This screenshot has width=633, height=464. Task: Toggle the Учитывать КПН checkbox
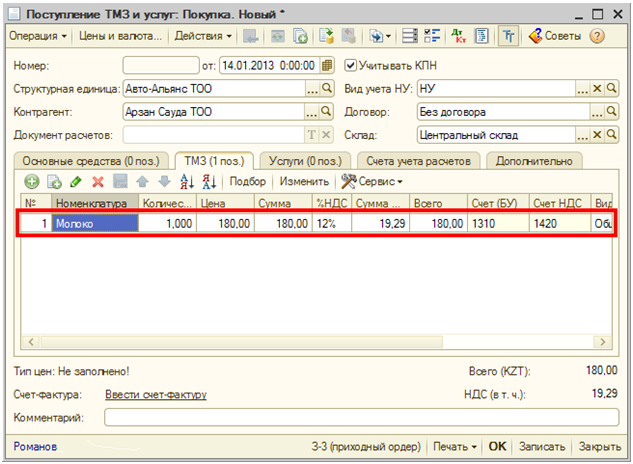(350, 66)
